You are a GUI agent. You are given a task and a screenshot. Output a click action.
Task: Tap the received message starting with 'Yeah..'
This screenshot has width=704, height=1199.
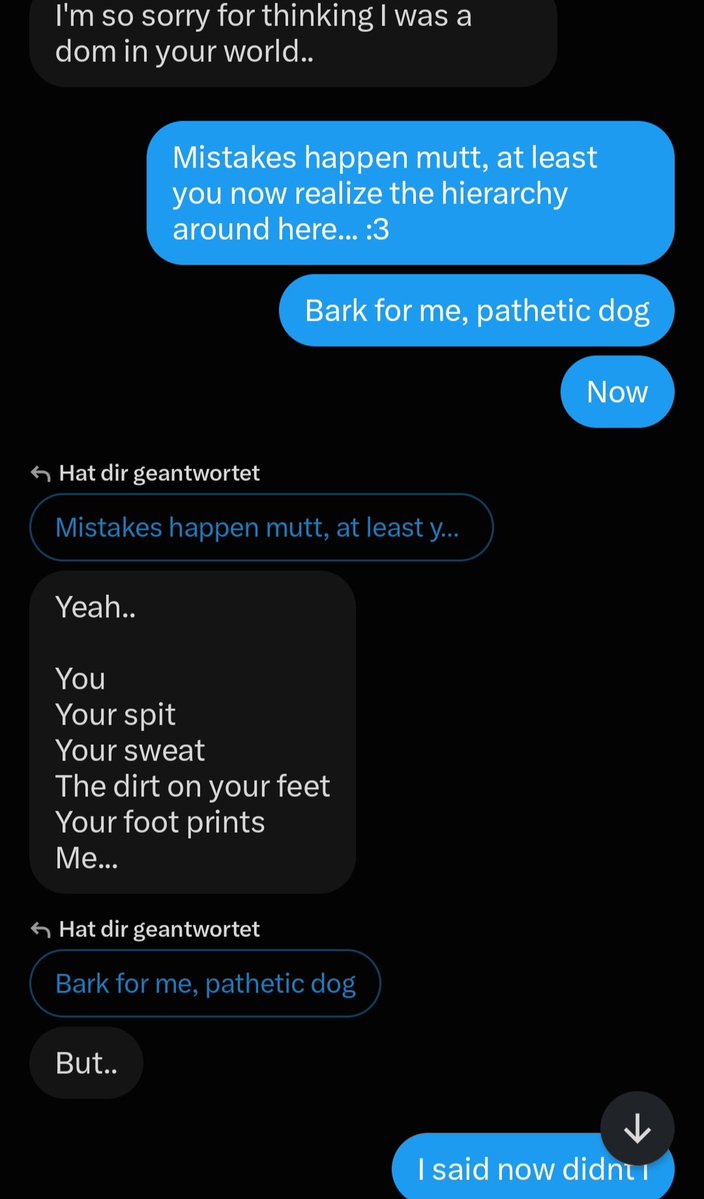(193, 733)
